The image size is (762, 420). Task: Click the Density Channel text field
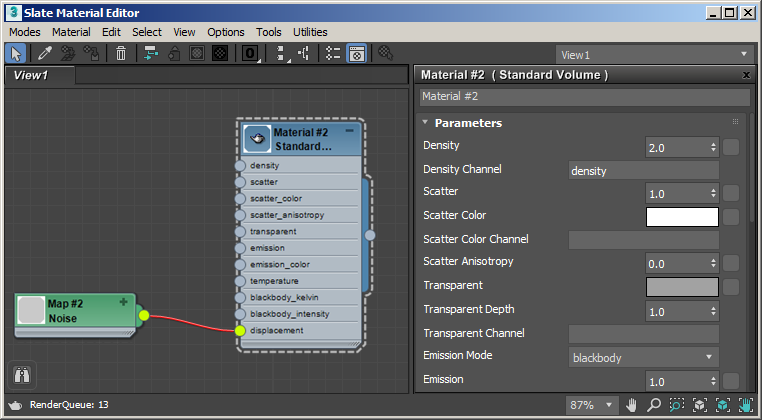tap(643, 171)
